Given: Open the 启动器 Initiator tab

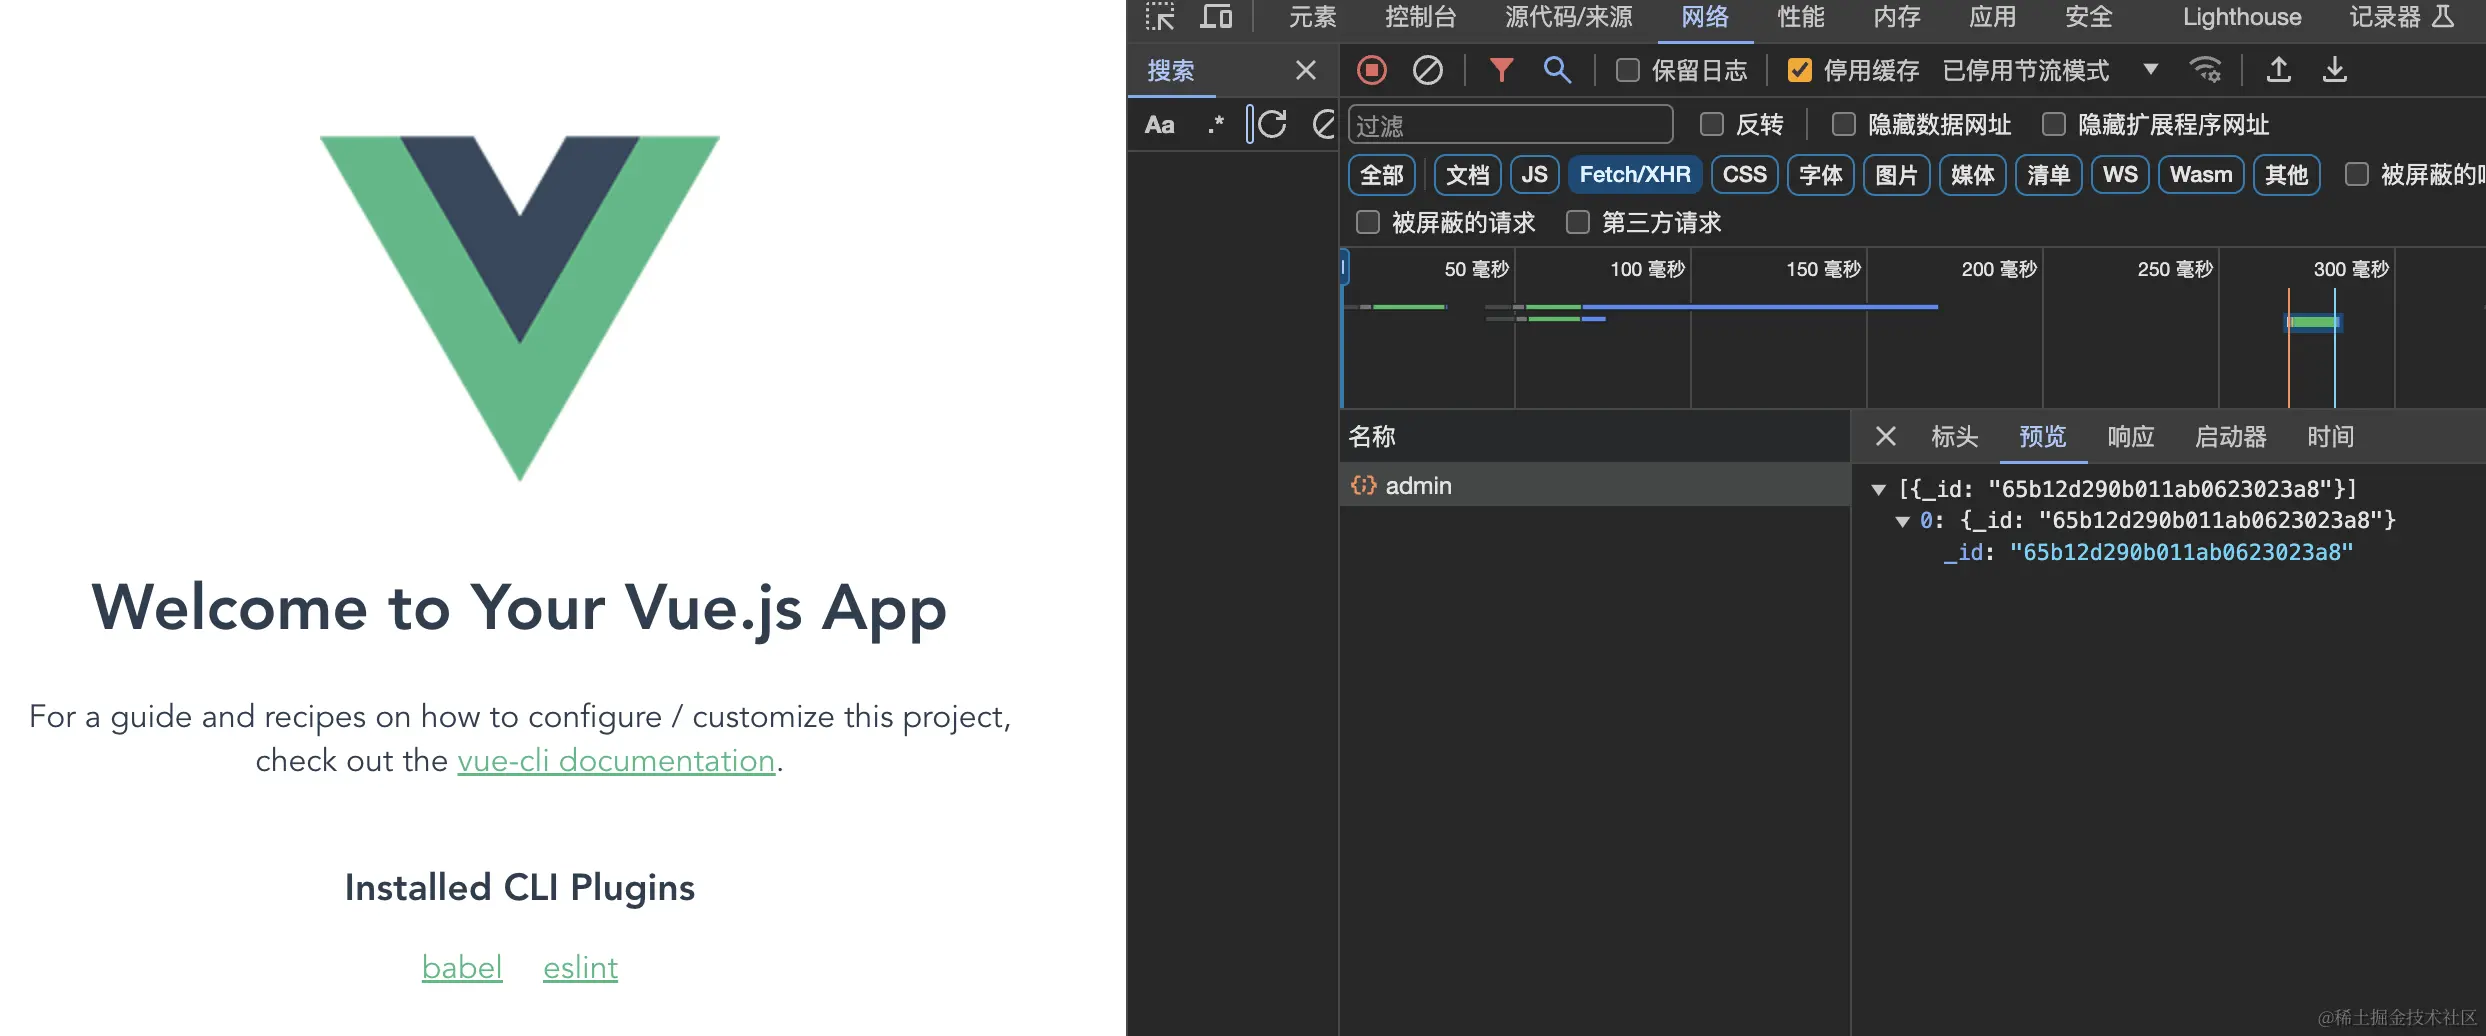Looking at the screenshot, I should pos(2231,436).
